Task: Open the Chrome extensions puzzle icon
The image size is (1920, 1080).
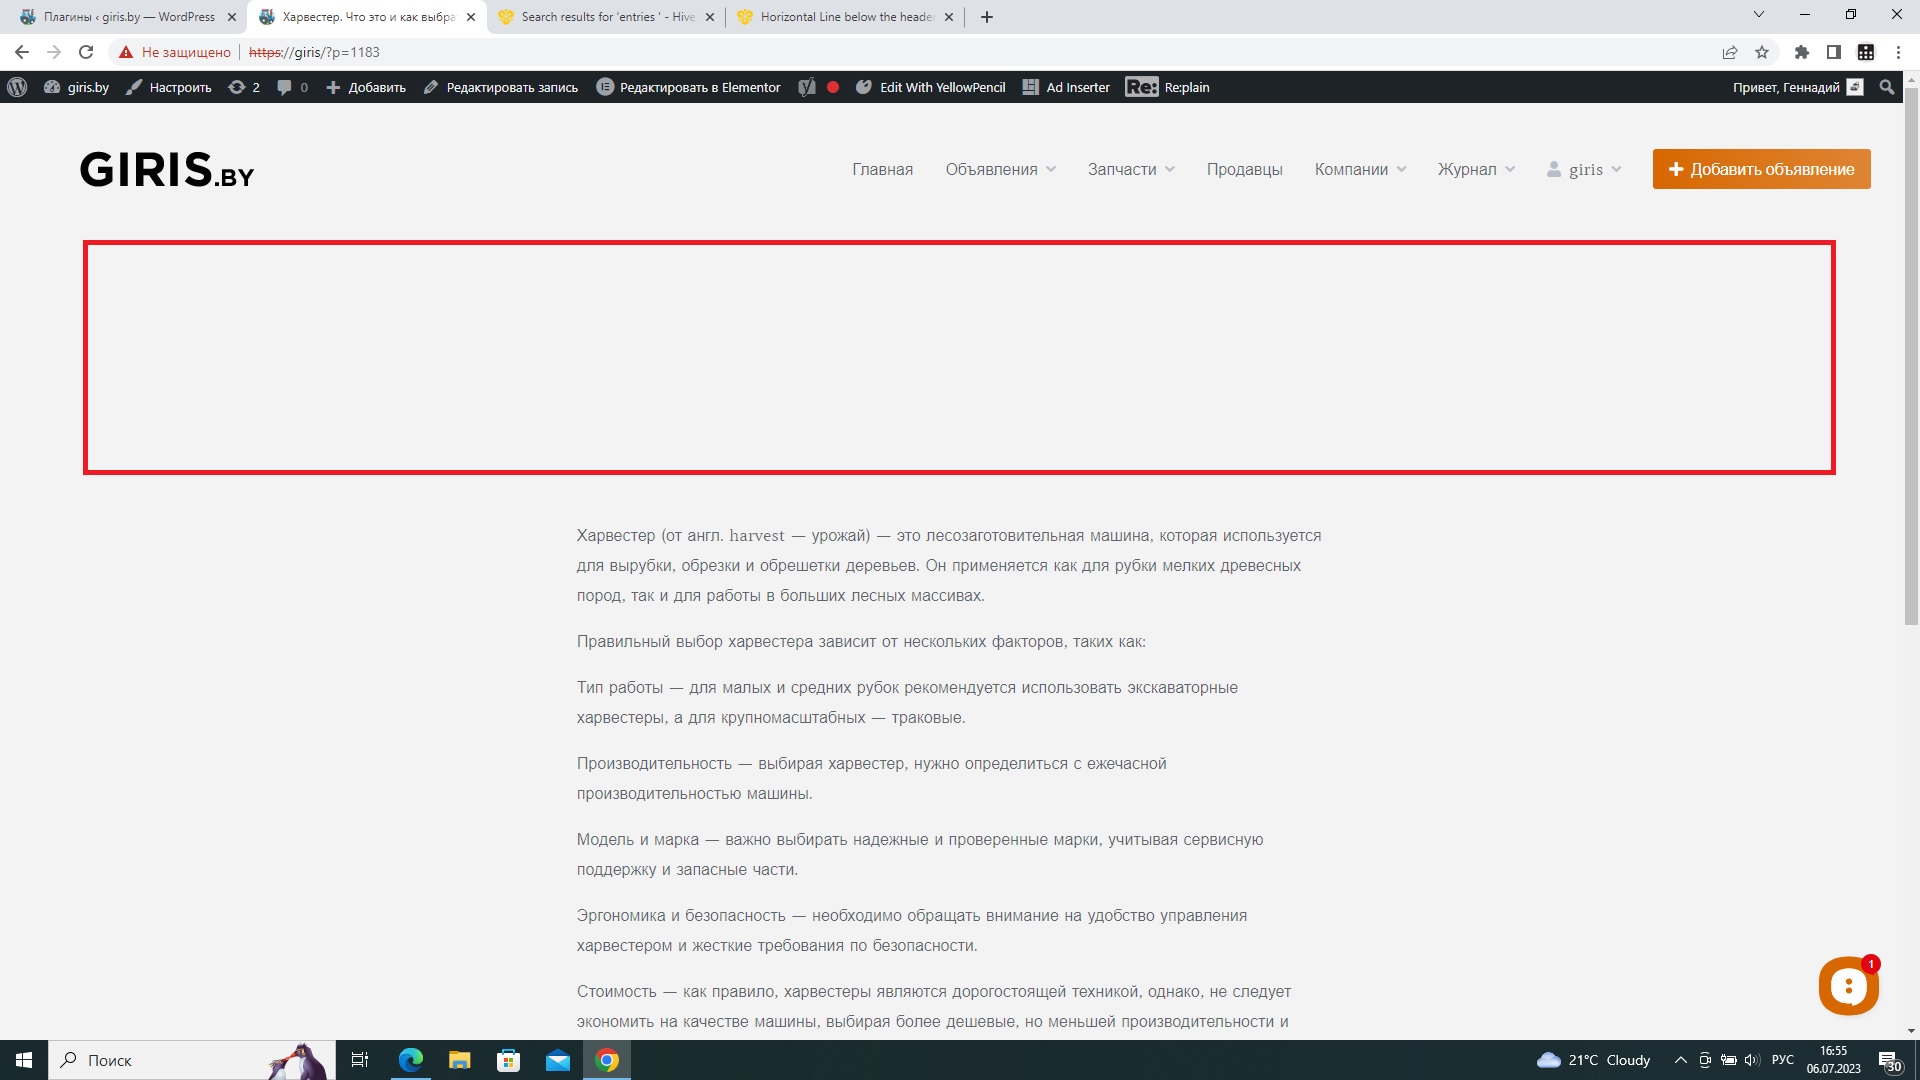Action: [x=1802, y=52]
